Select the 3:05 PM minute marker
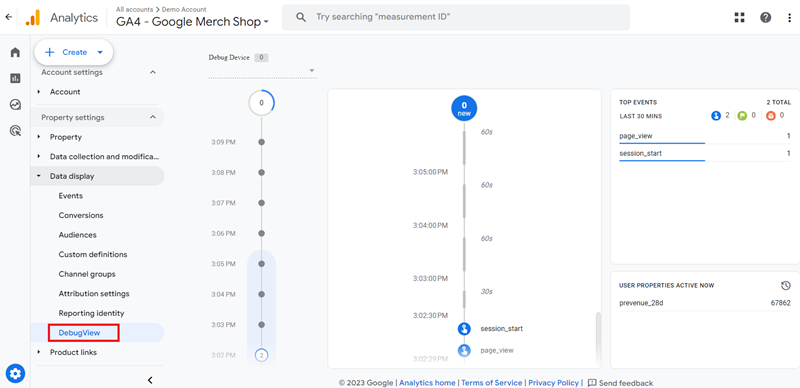The height and width of the screenshot is (388, 800). [x=261, y=264]
